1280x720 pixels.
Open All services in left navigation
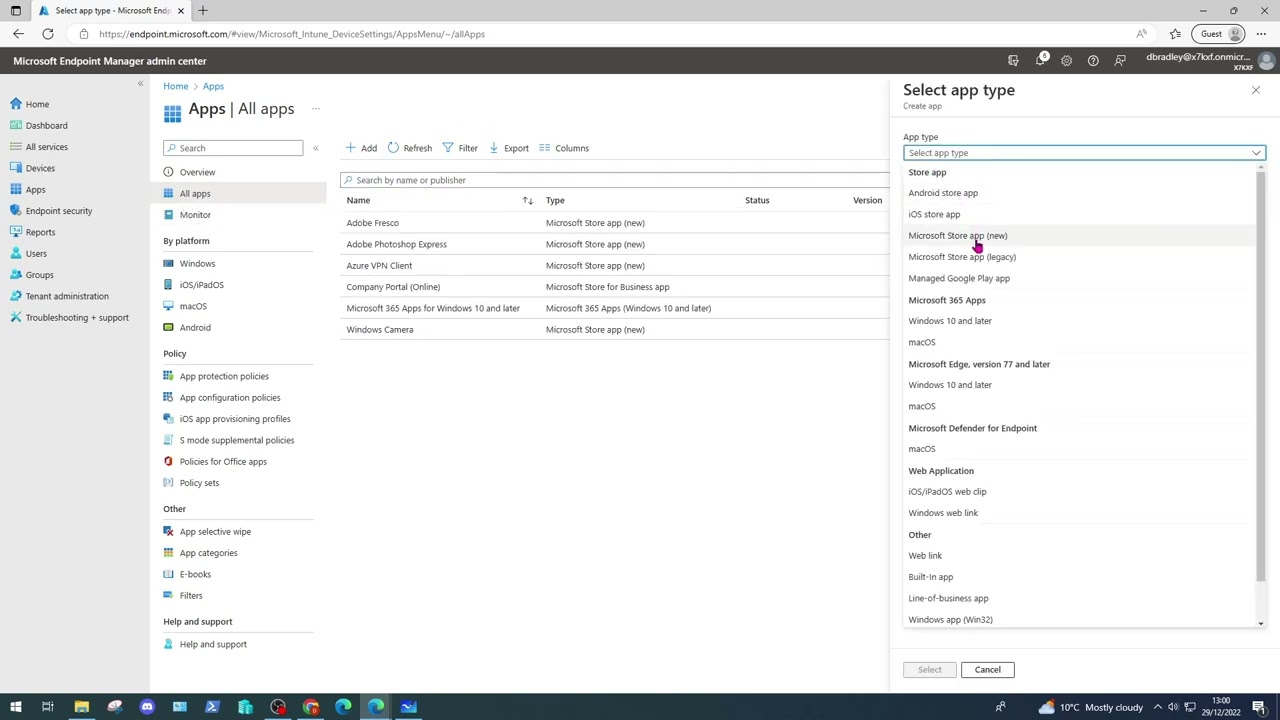[x=46, y=147]
